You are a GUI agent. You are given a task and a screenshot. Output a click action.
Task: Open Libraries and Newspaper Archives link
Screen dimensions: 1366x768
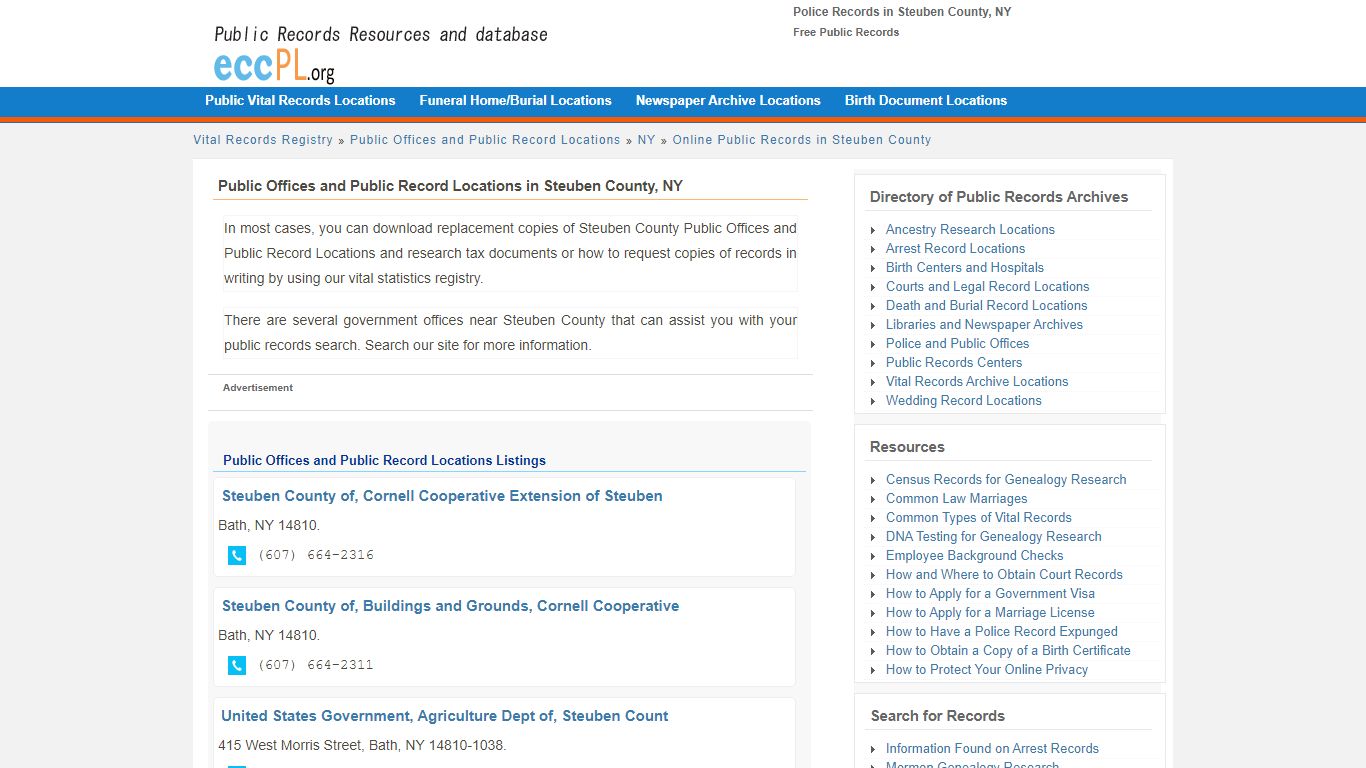pos(984,325)
